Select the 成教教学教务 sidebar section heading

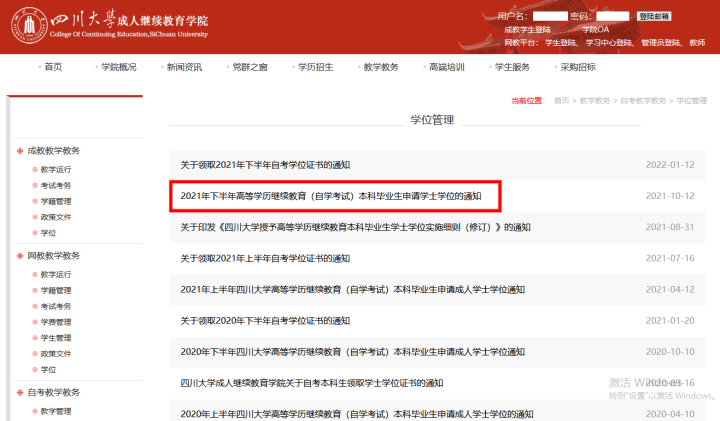54,151
